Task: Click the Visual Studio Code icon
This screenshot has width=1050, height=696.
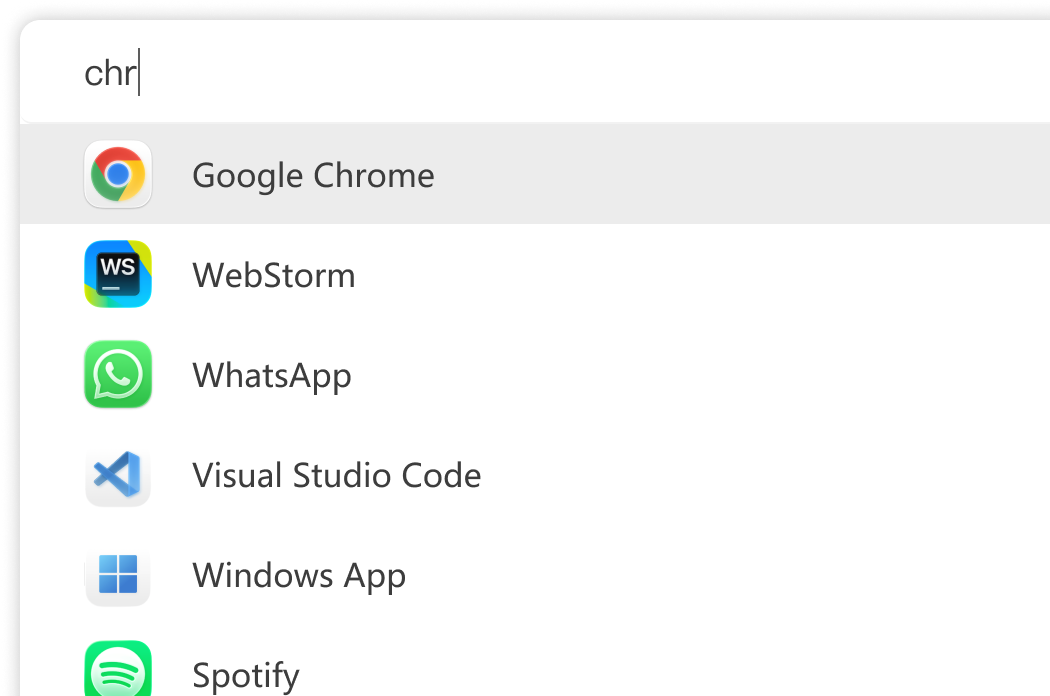Action: coord(118,475)
